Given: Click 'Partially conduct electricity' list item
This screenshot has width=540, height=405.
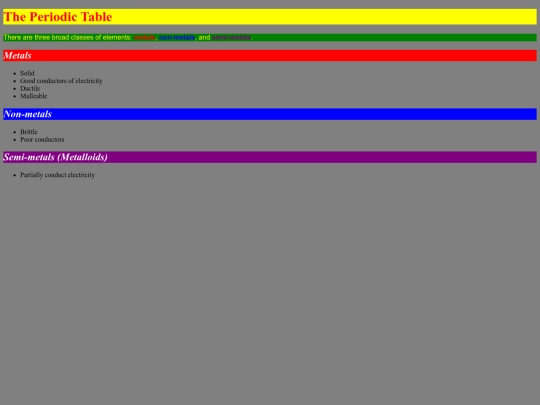Looking at the screenshot, I should click(x=58, y=175).
